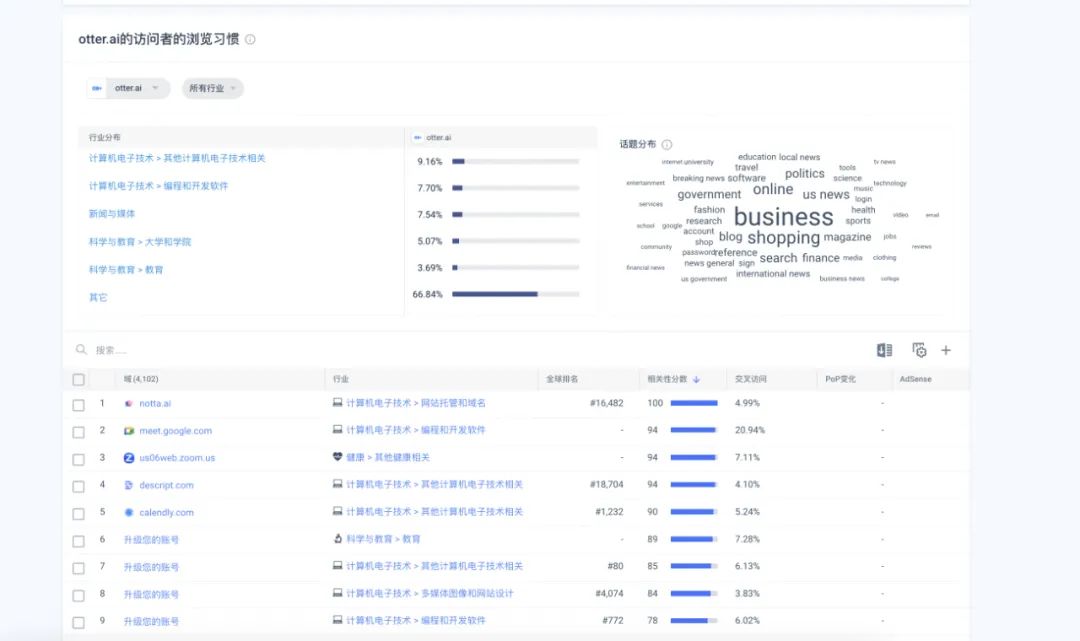1080x641 pixels.
Task: Click the sort arrow next to 相关性分数
Action: 696,379
